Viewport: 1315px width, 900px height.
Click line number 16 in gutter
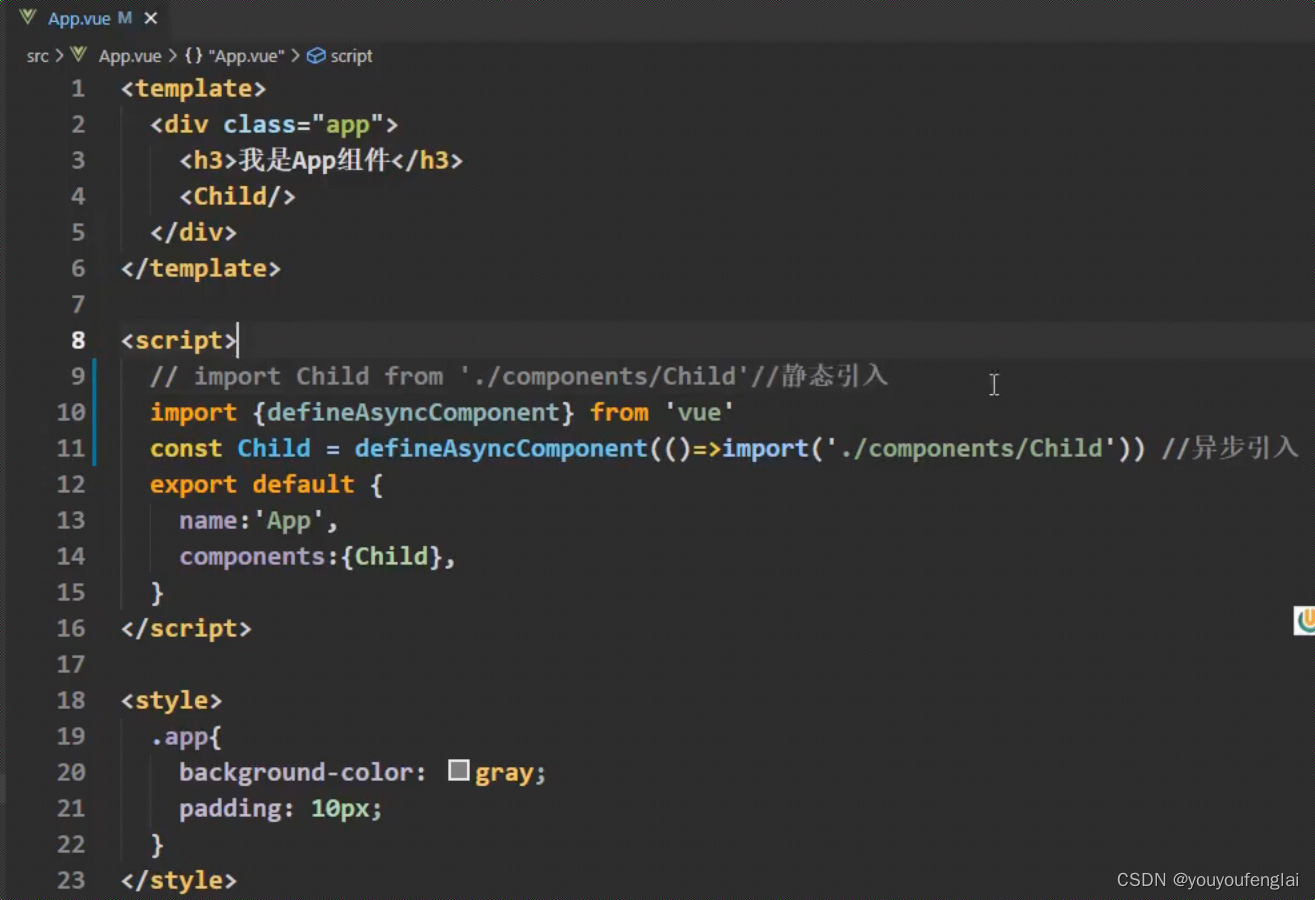[x=72, y=628]
